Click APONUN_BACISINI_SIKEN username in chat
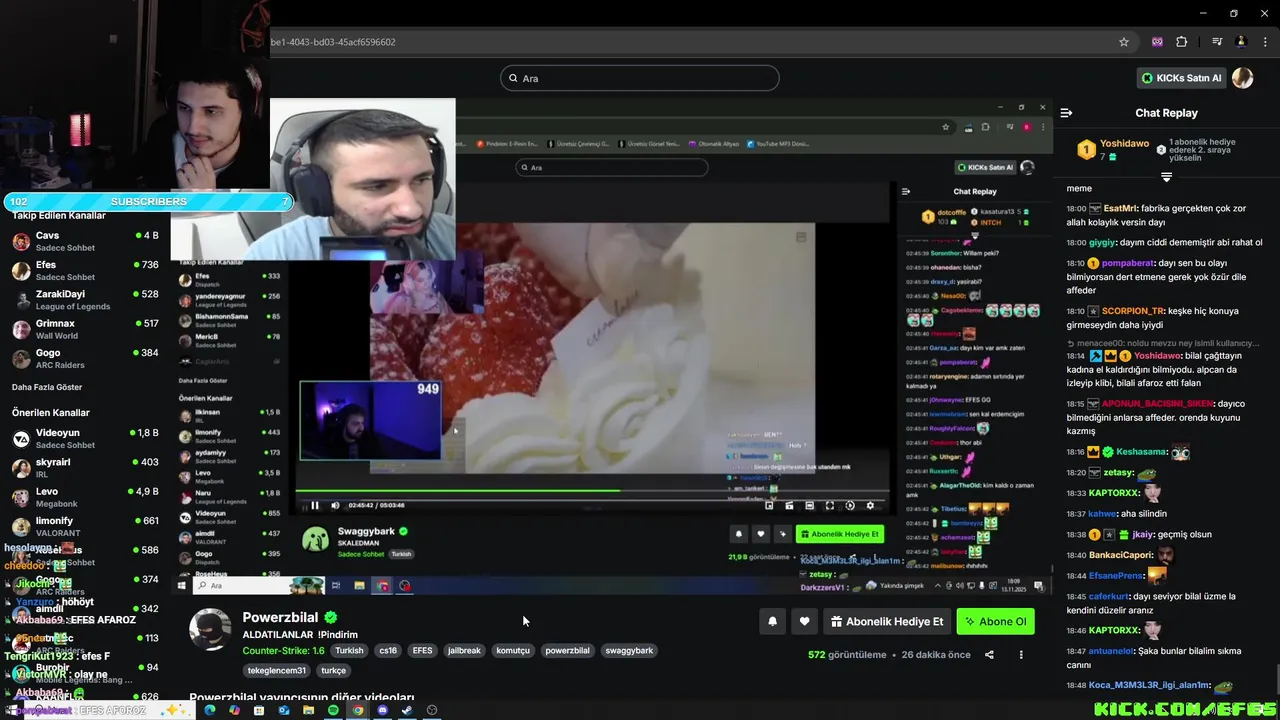The width and height of the screenshot is (1280, 720). (1158, 404)
